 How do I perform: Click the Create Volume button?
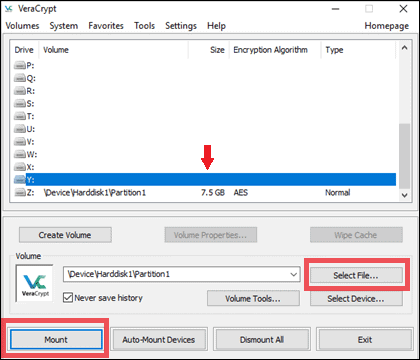point(65,235)
